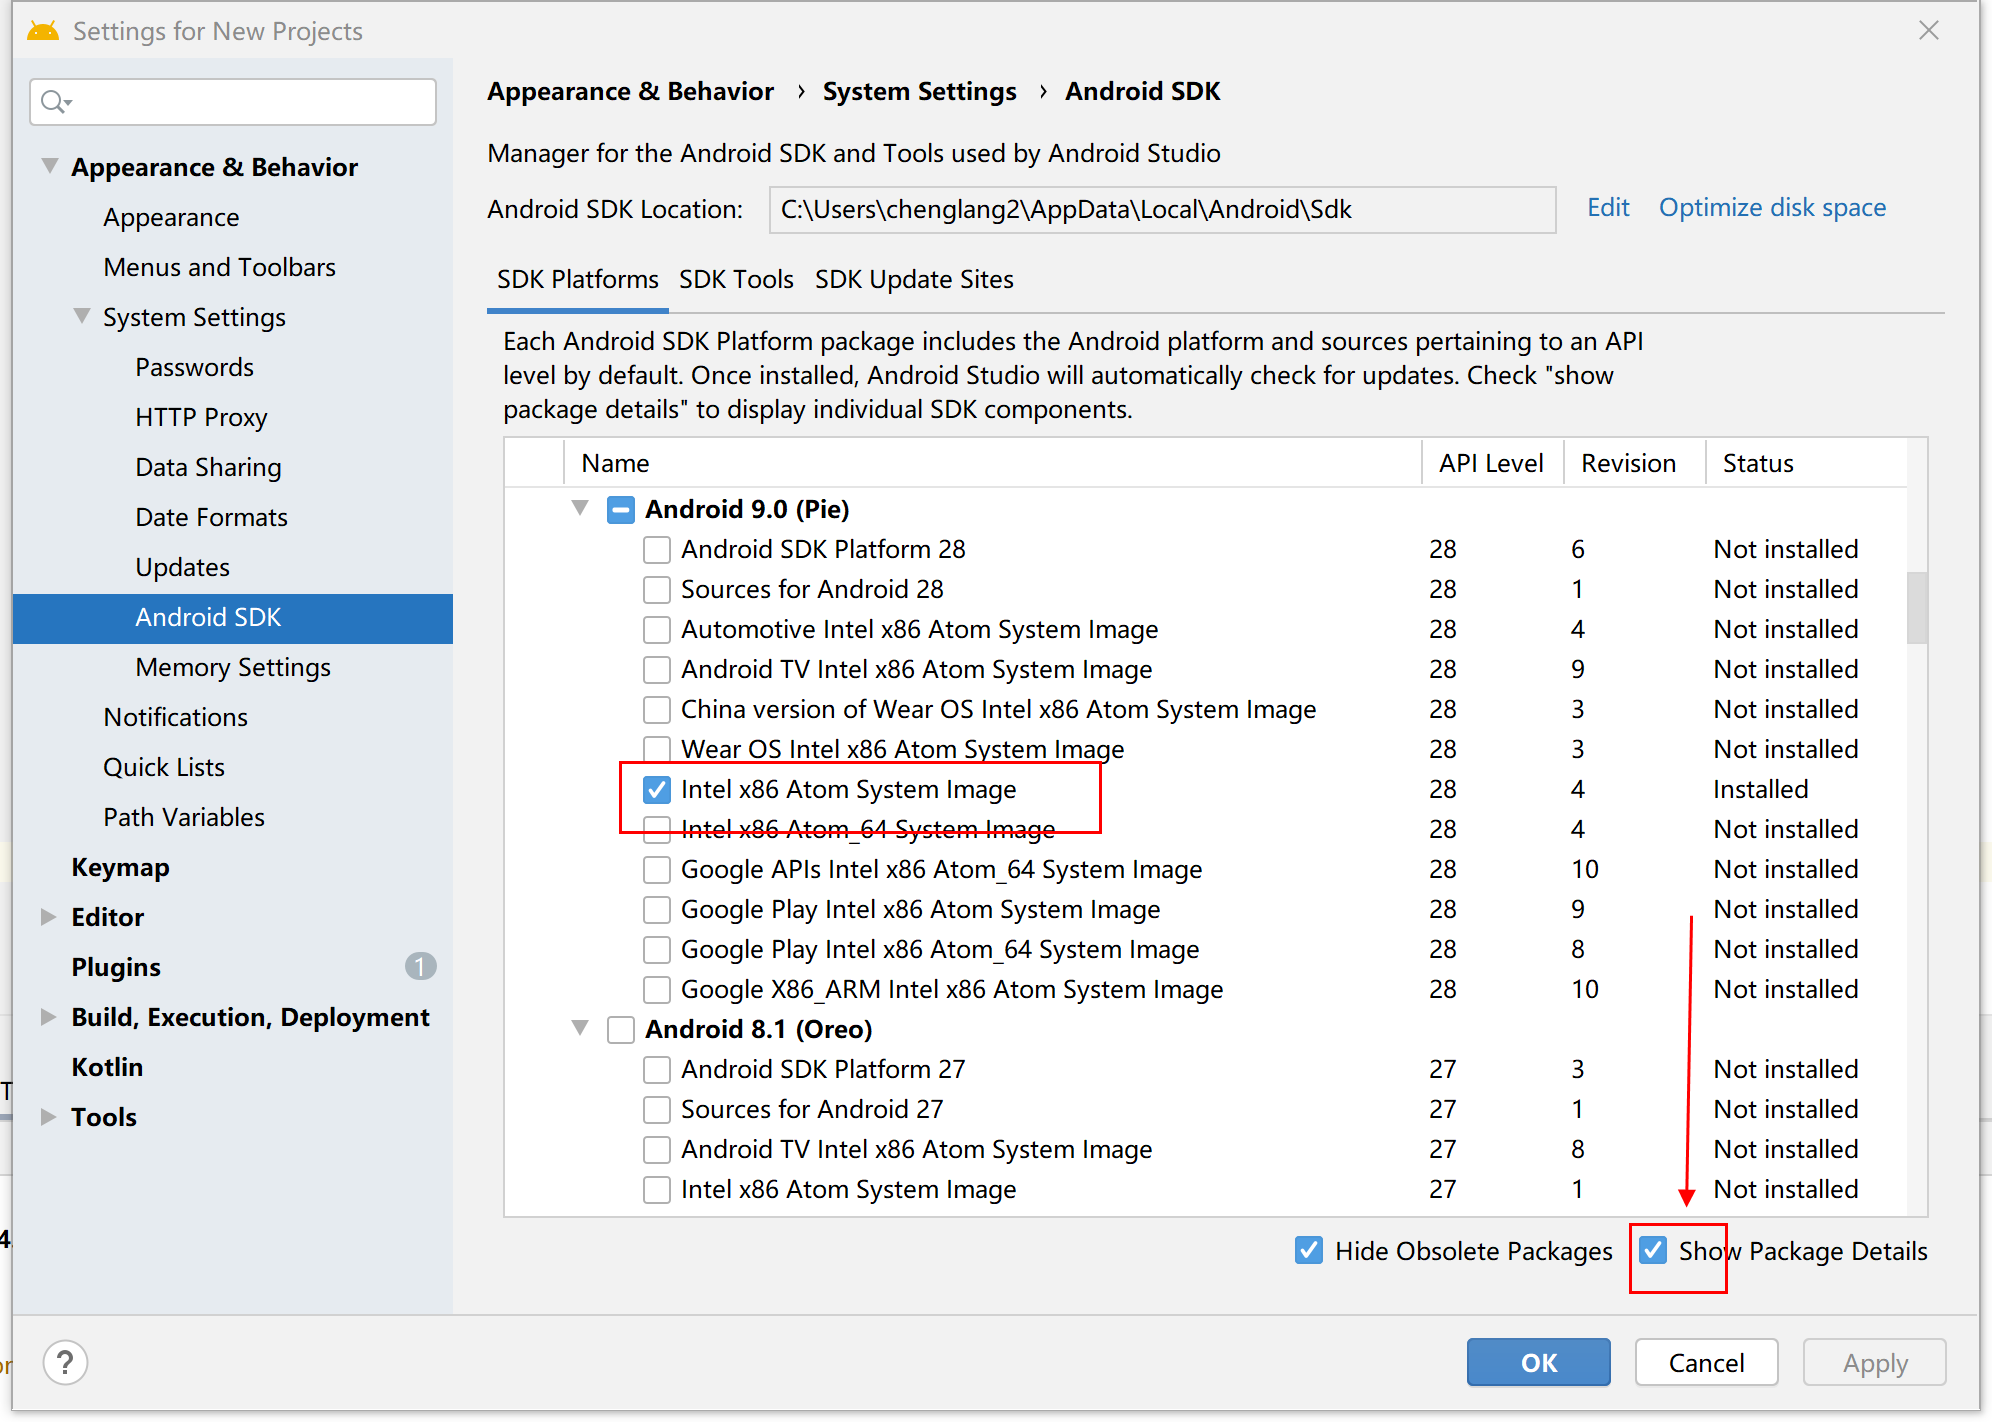Open Data Sharing settings

coord(208,467)
